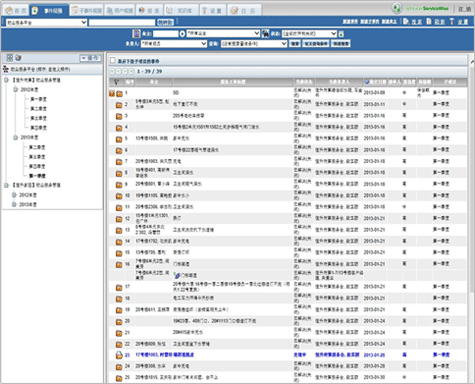Click the document icon beside the number field
This screenshot has width=475, height=384.
coord(136,33)
